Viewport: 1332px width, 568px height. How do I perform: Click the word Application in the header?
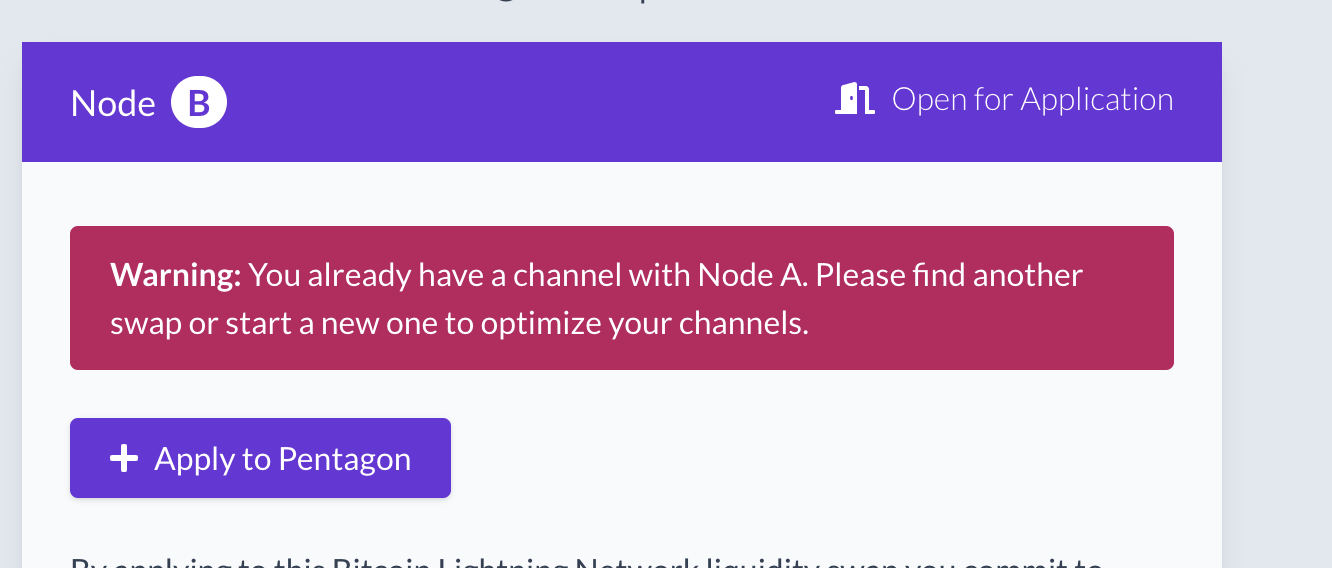pos(1096,99)
